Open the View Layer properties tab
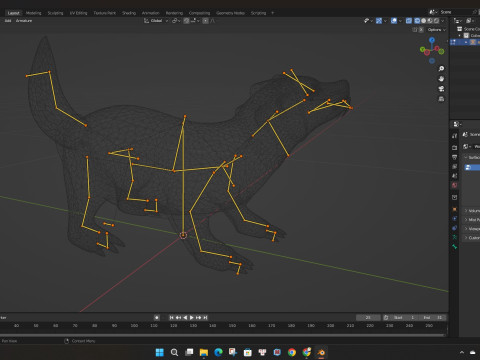Screen dimensions: 480x360 [455, 166]
